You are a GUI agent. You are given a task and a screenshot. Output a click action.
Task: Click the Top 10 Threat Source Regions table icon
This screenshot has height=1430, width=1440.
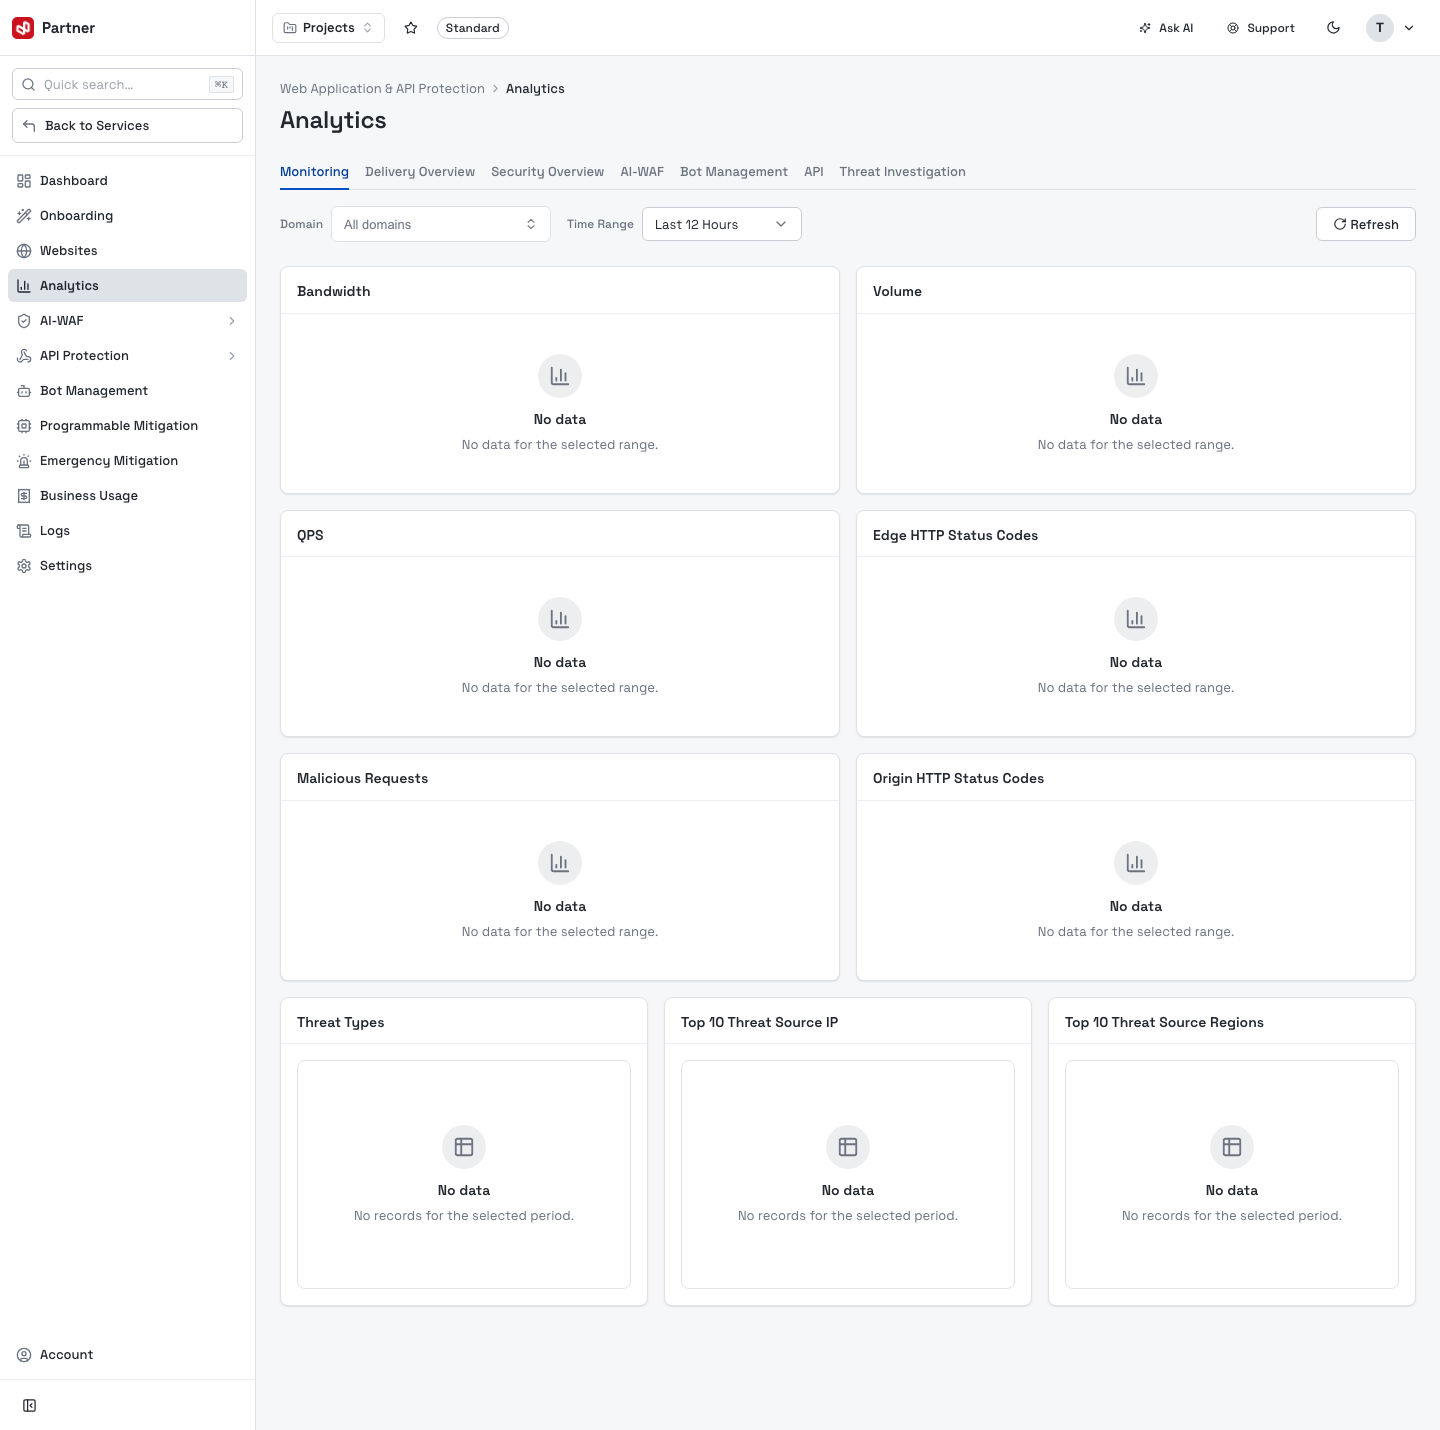[x=1232, y=1147]
